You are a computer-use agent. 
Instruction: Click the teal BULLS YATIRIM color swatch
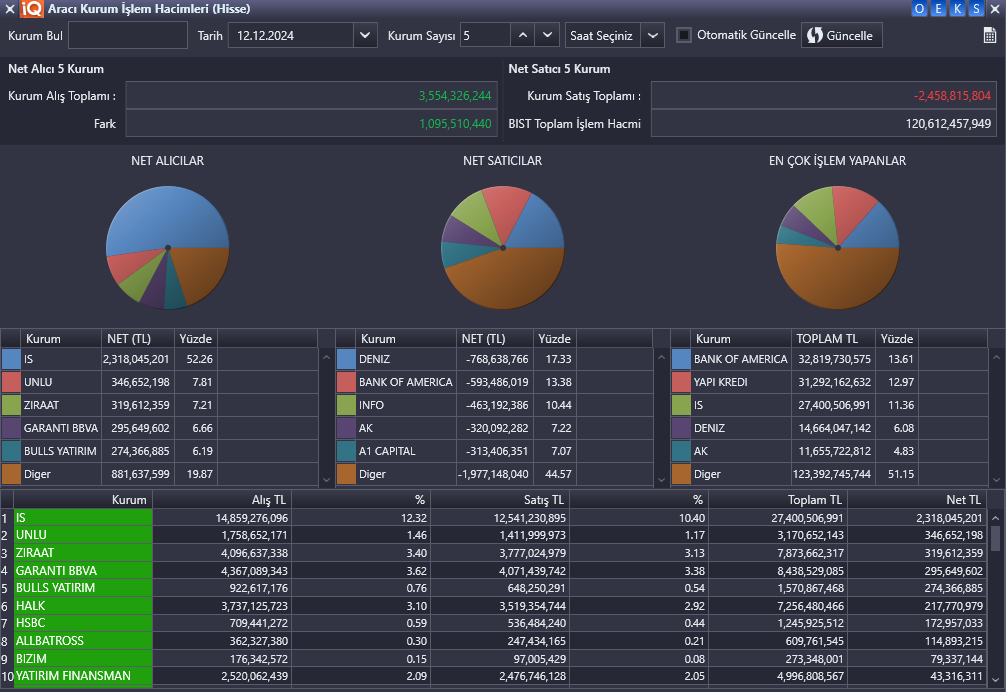[12, 451]
